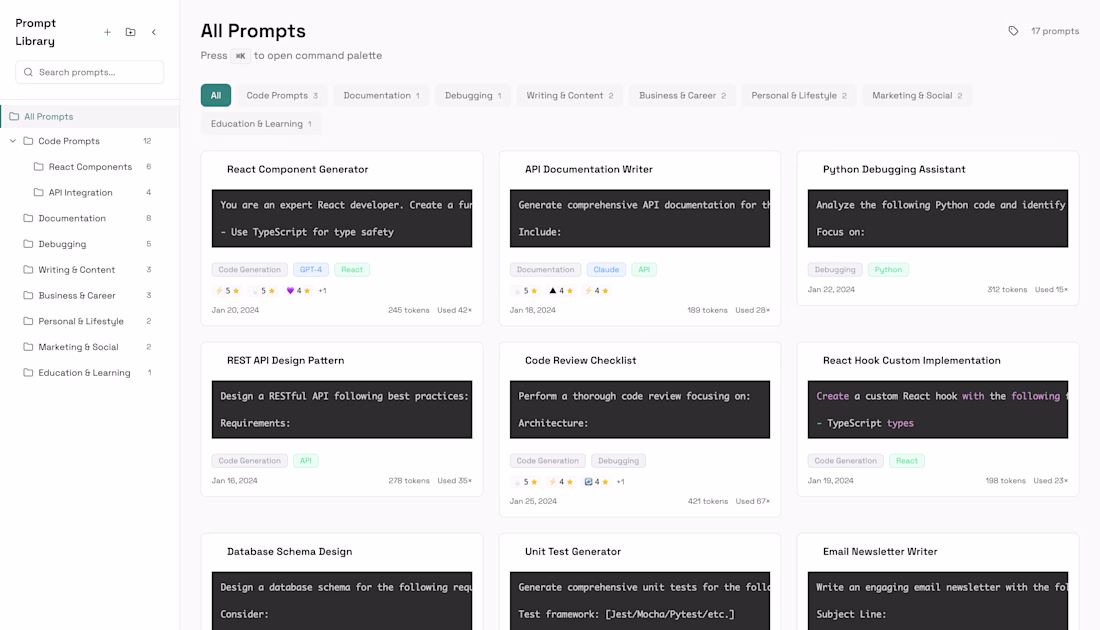The width and height of the screenshot is (1100, 630).
Task: Select API Integration in the sidebar tree
Action: point(80,193)
